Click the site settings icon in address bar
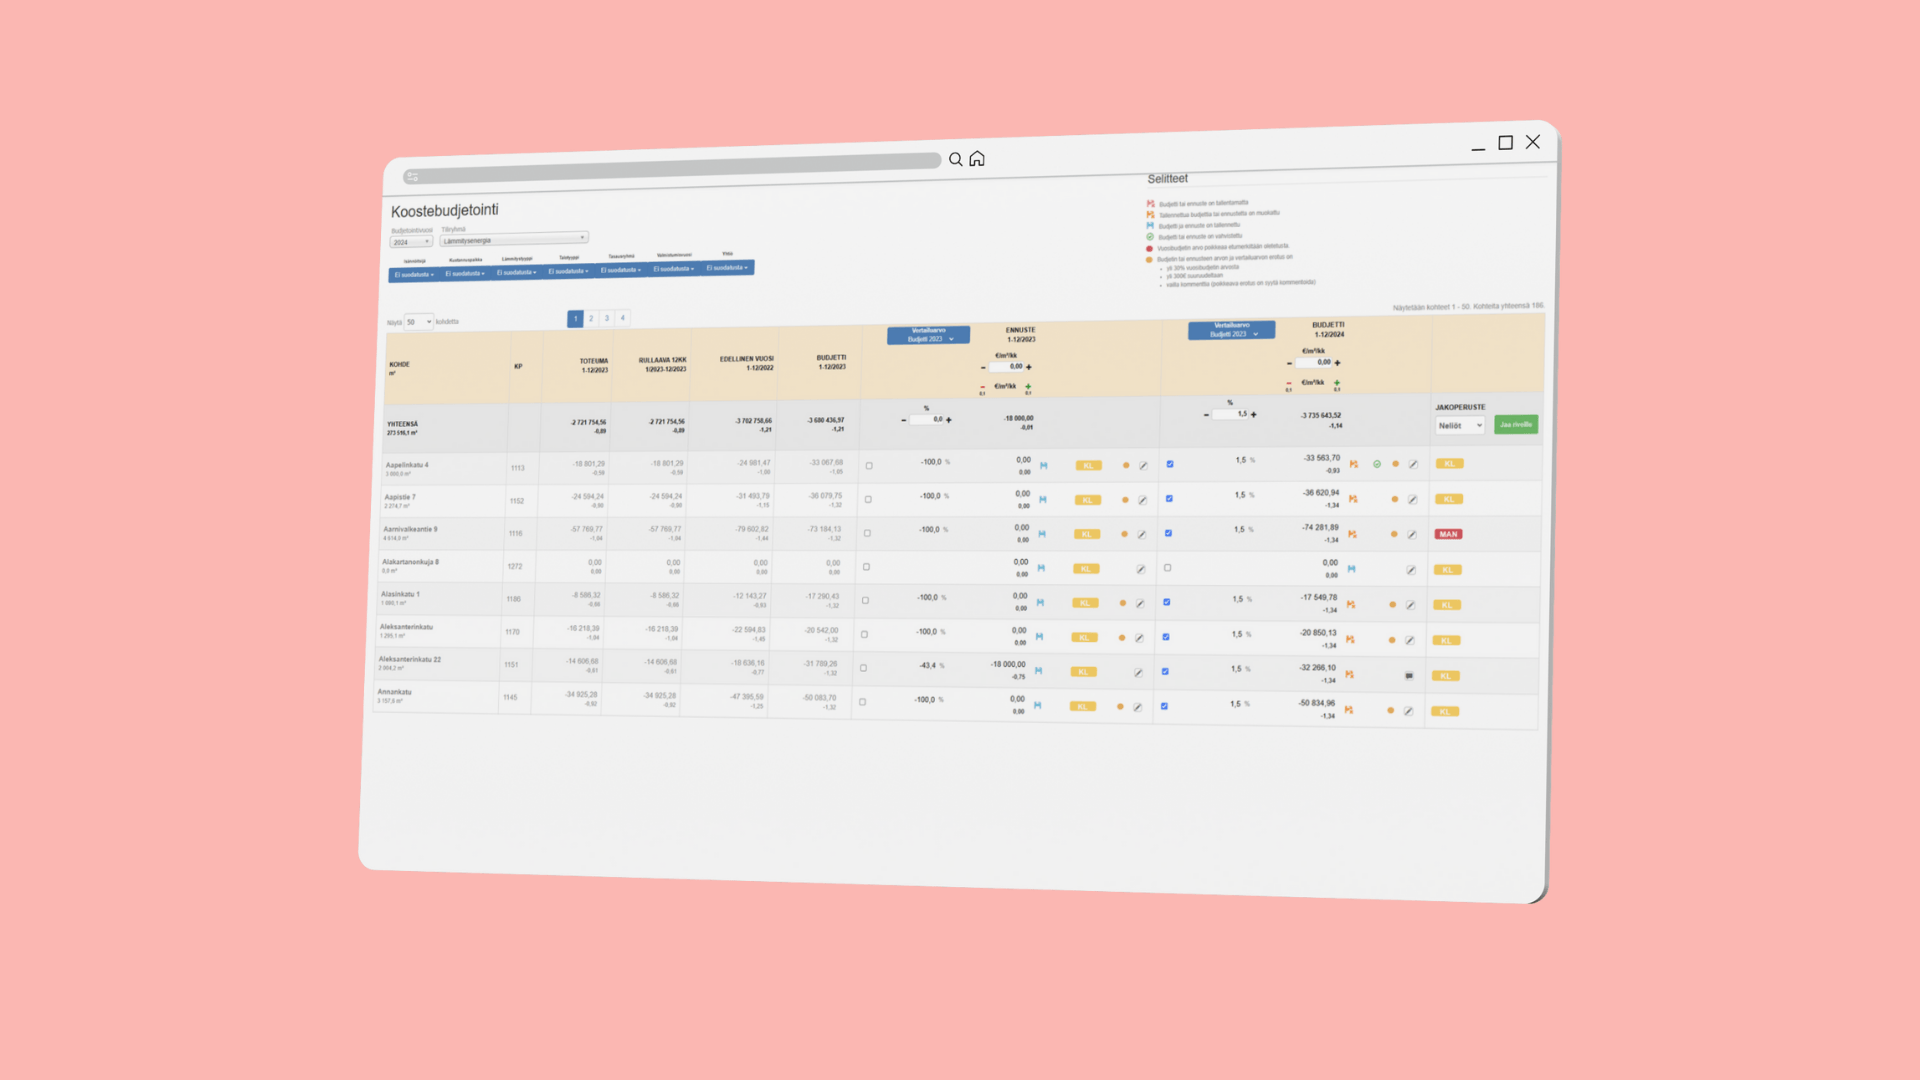1920x1080 pixels. [412, 177]
